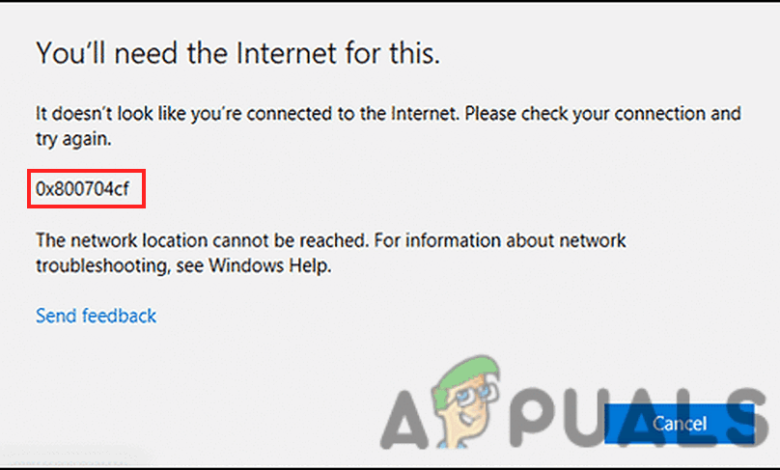Click the gray letter U in Appuals watermark

588,417
